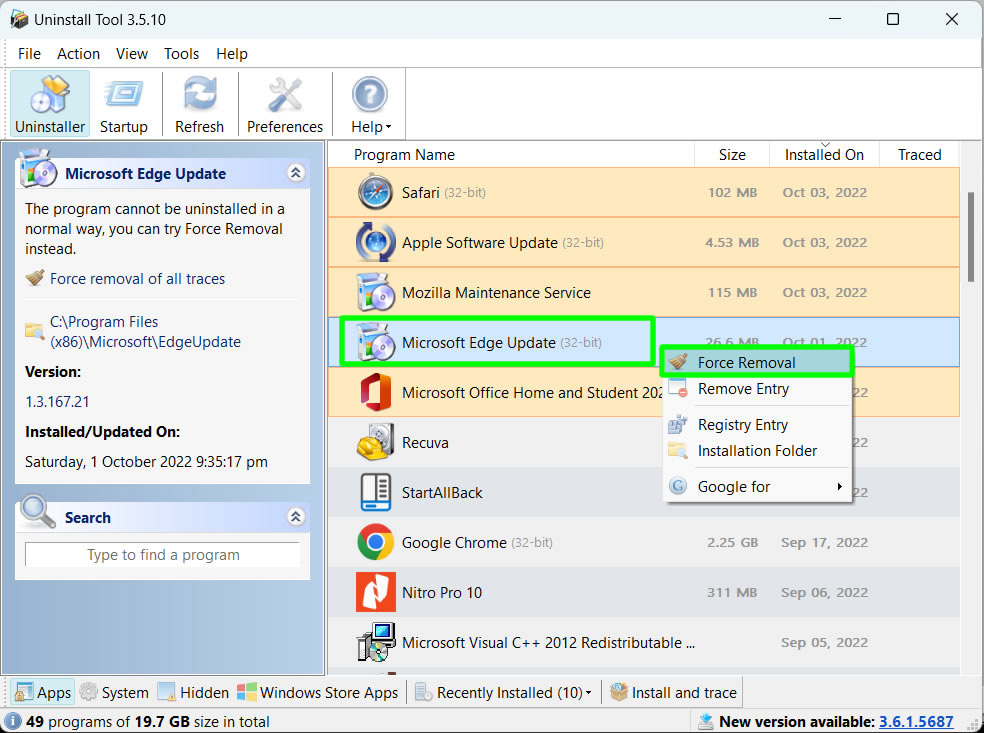The image size is (984, 733).
Task: Open the Uninstaller toolbar section
Action: point(50,104)
